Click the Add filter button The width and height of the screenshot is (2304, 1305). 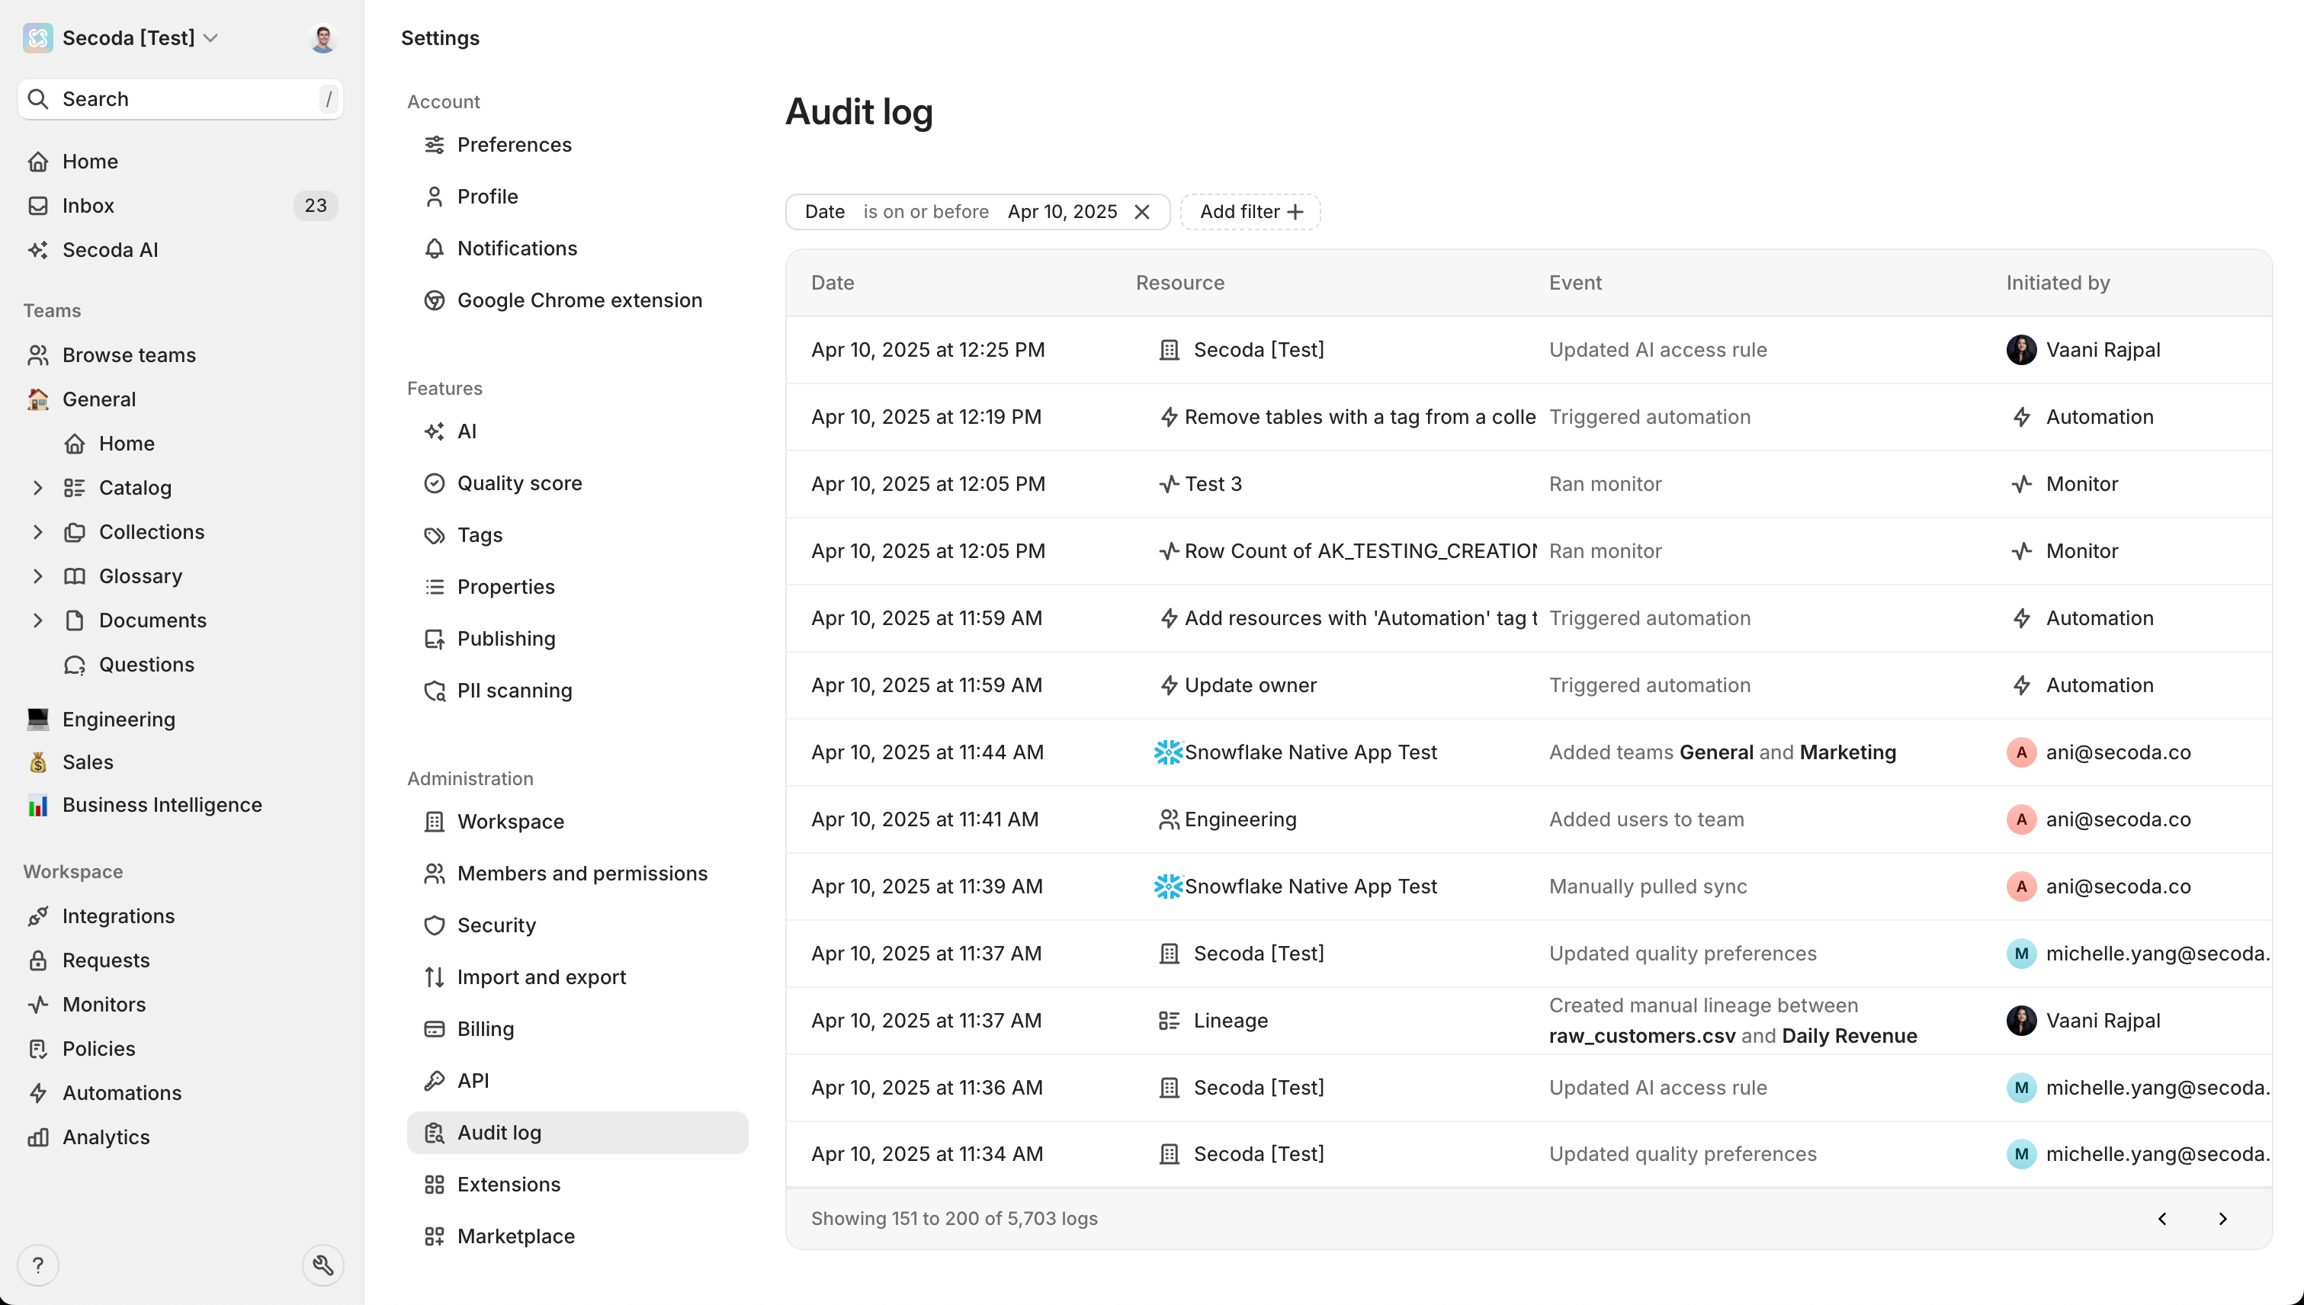tap(1250, 212)
